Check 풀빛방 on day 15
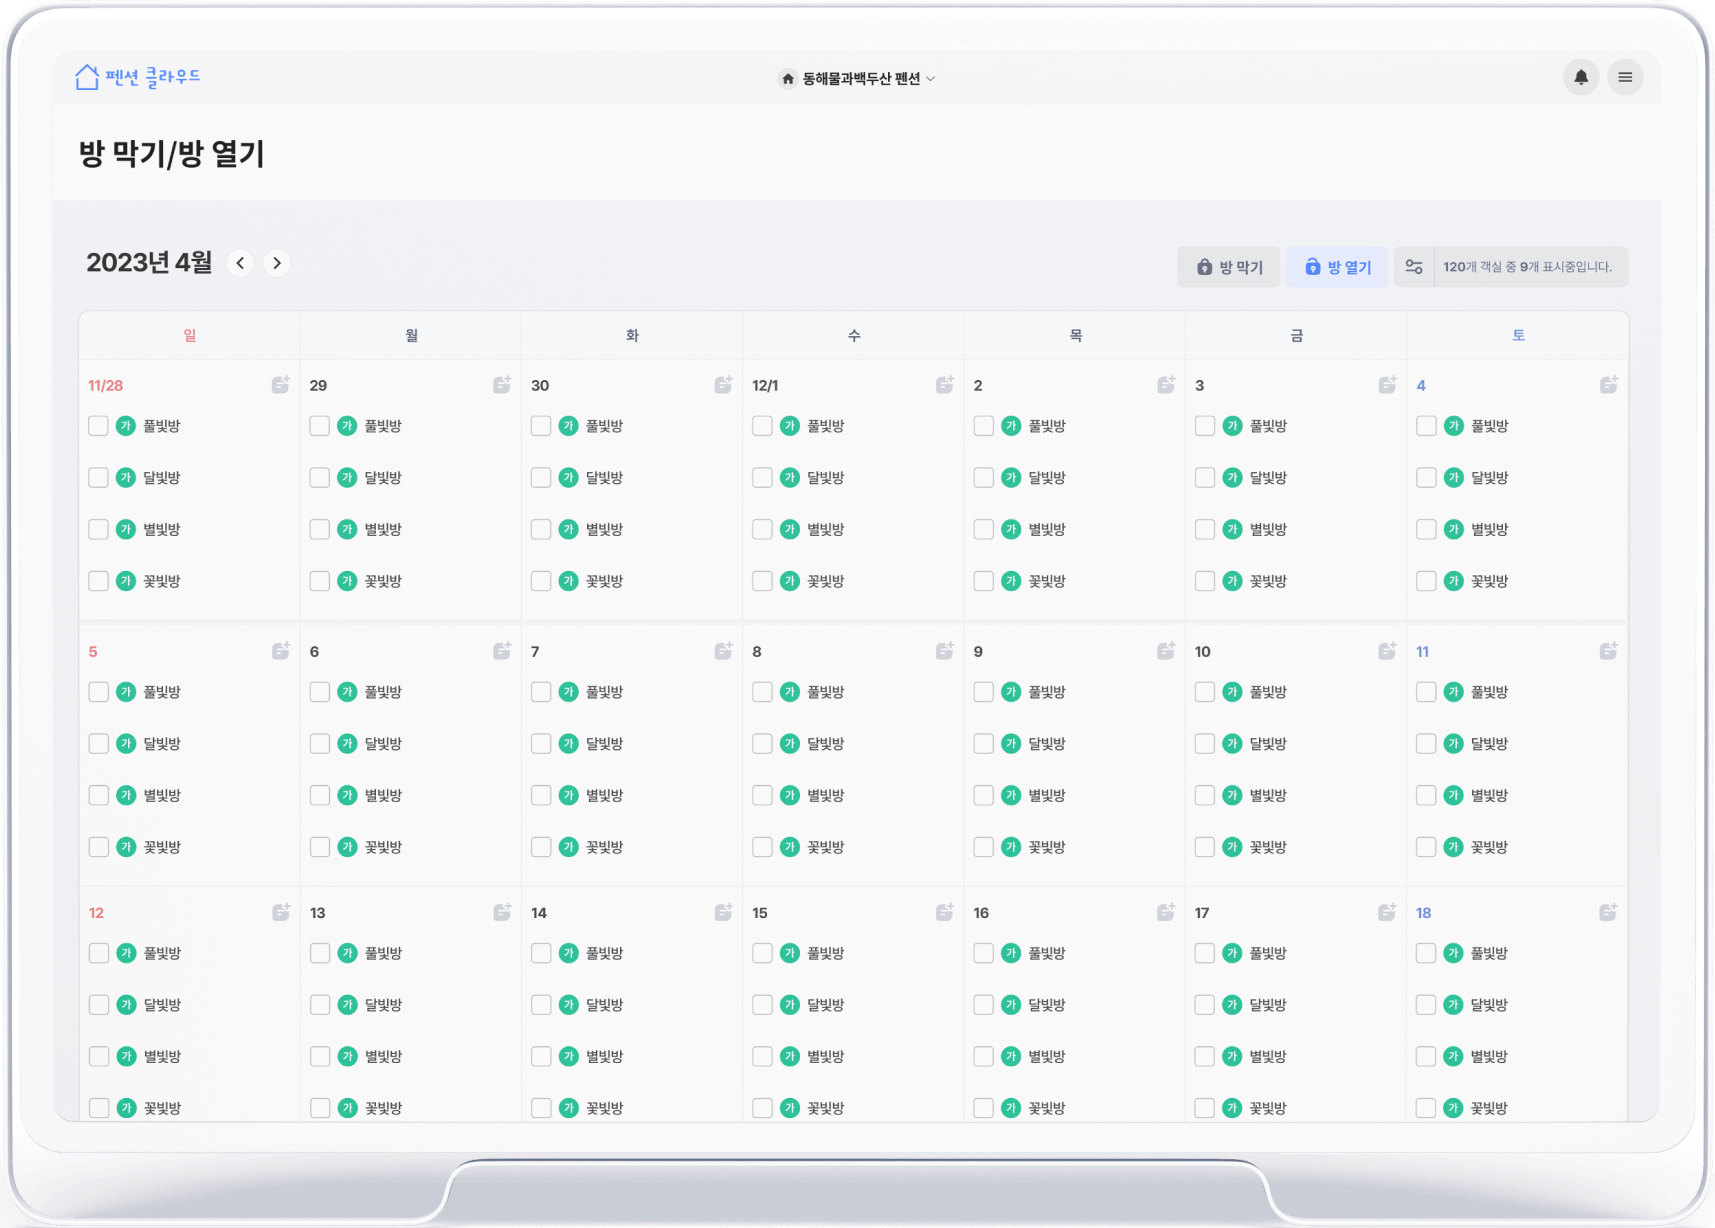Viewport: 1715px width, 1228px height. tap(762, 953)
